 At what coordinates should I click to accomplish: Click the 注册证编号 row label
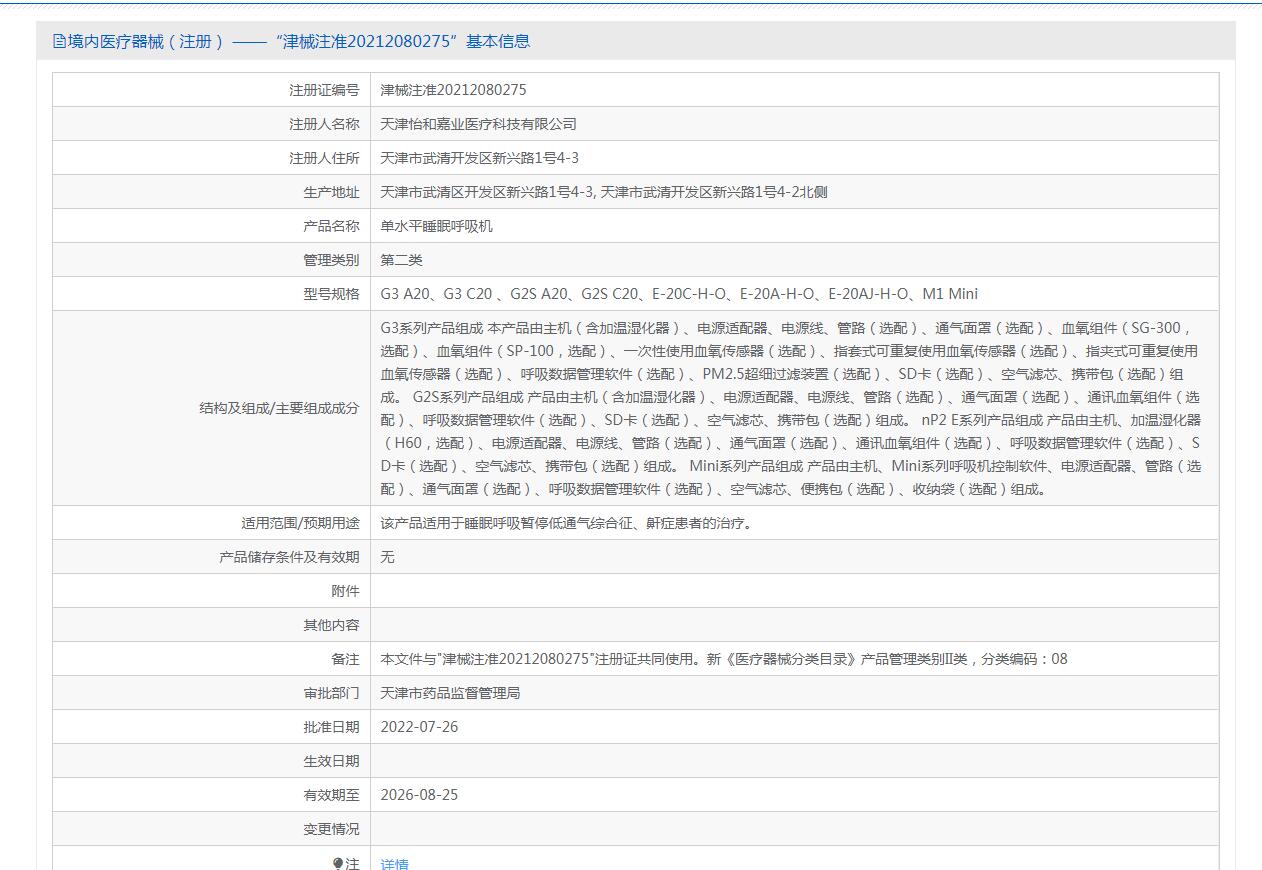324,90
